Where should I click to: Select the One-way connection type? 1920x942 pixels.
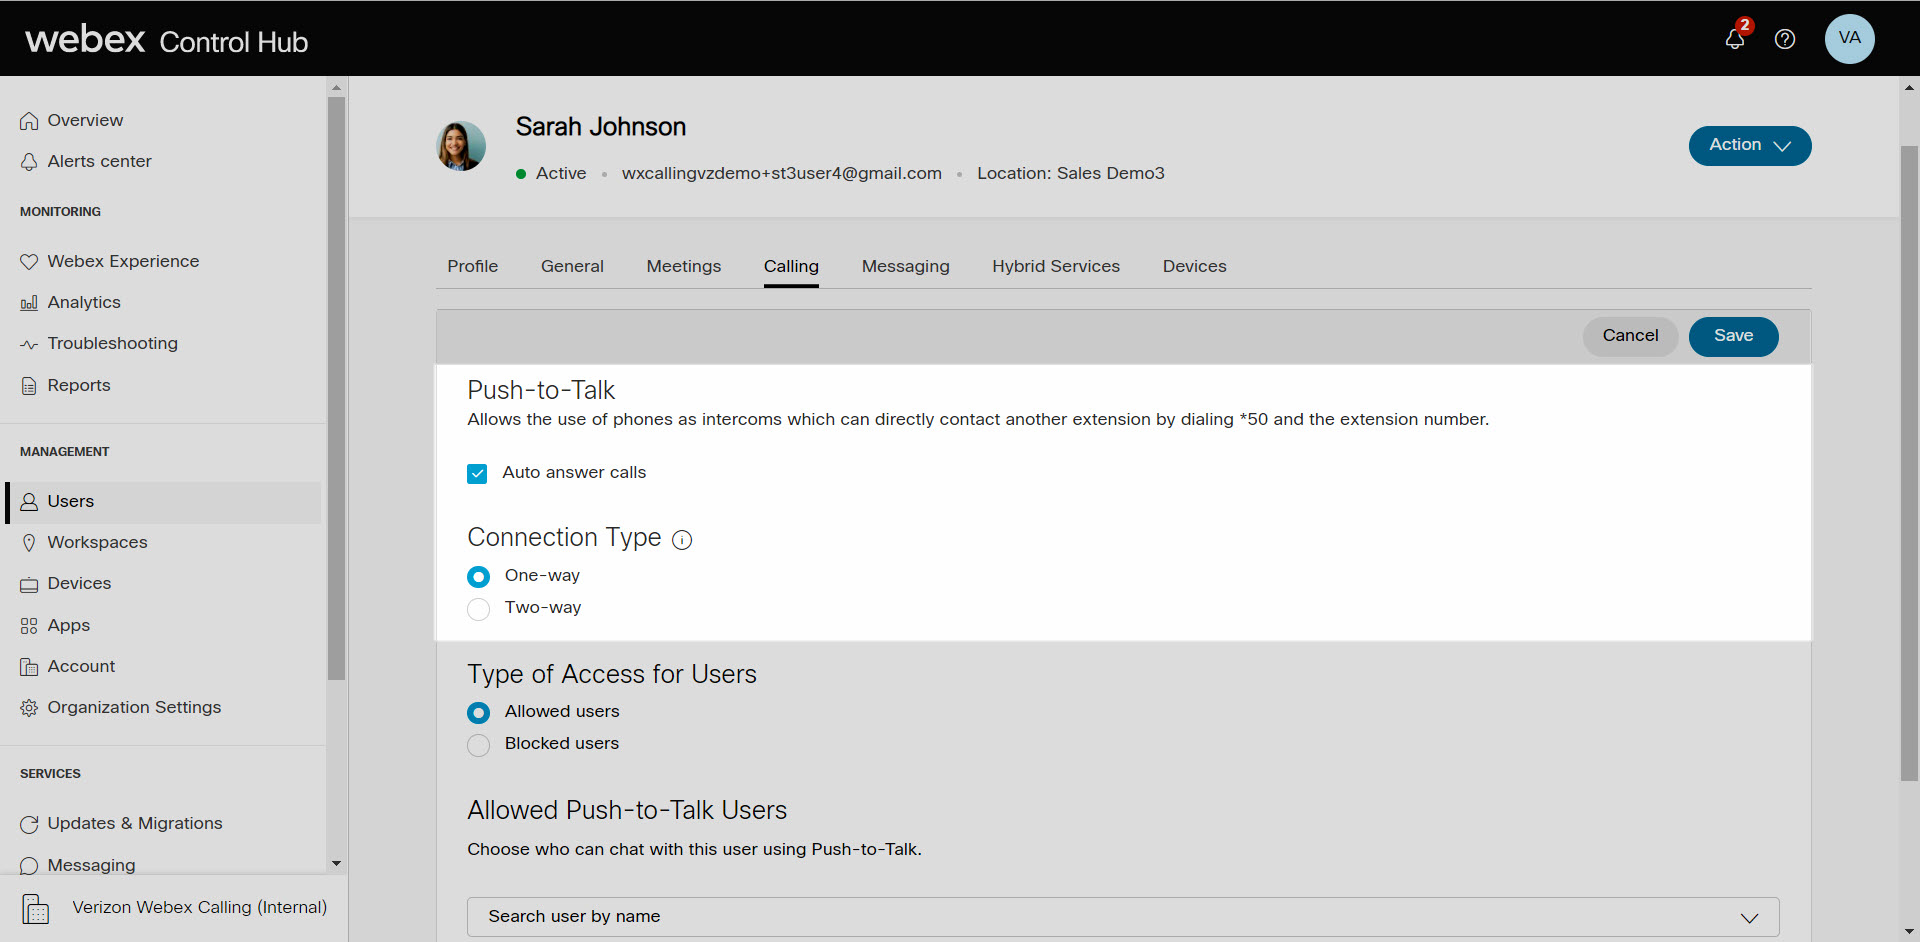tap(479, 576)
